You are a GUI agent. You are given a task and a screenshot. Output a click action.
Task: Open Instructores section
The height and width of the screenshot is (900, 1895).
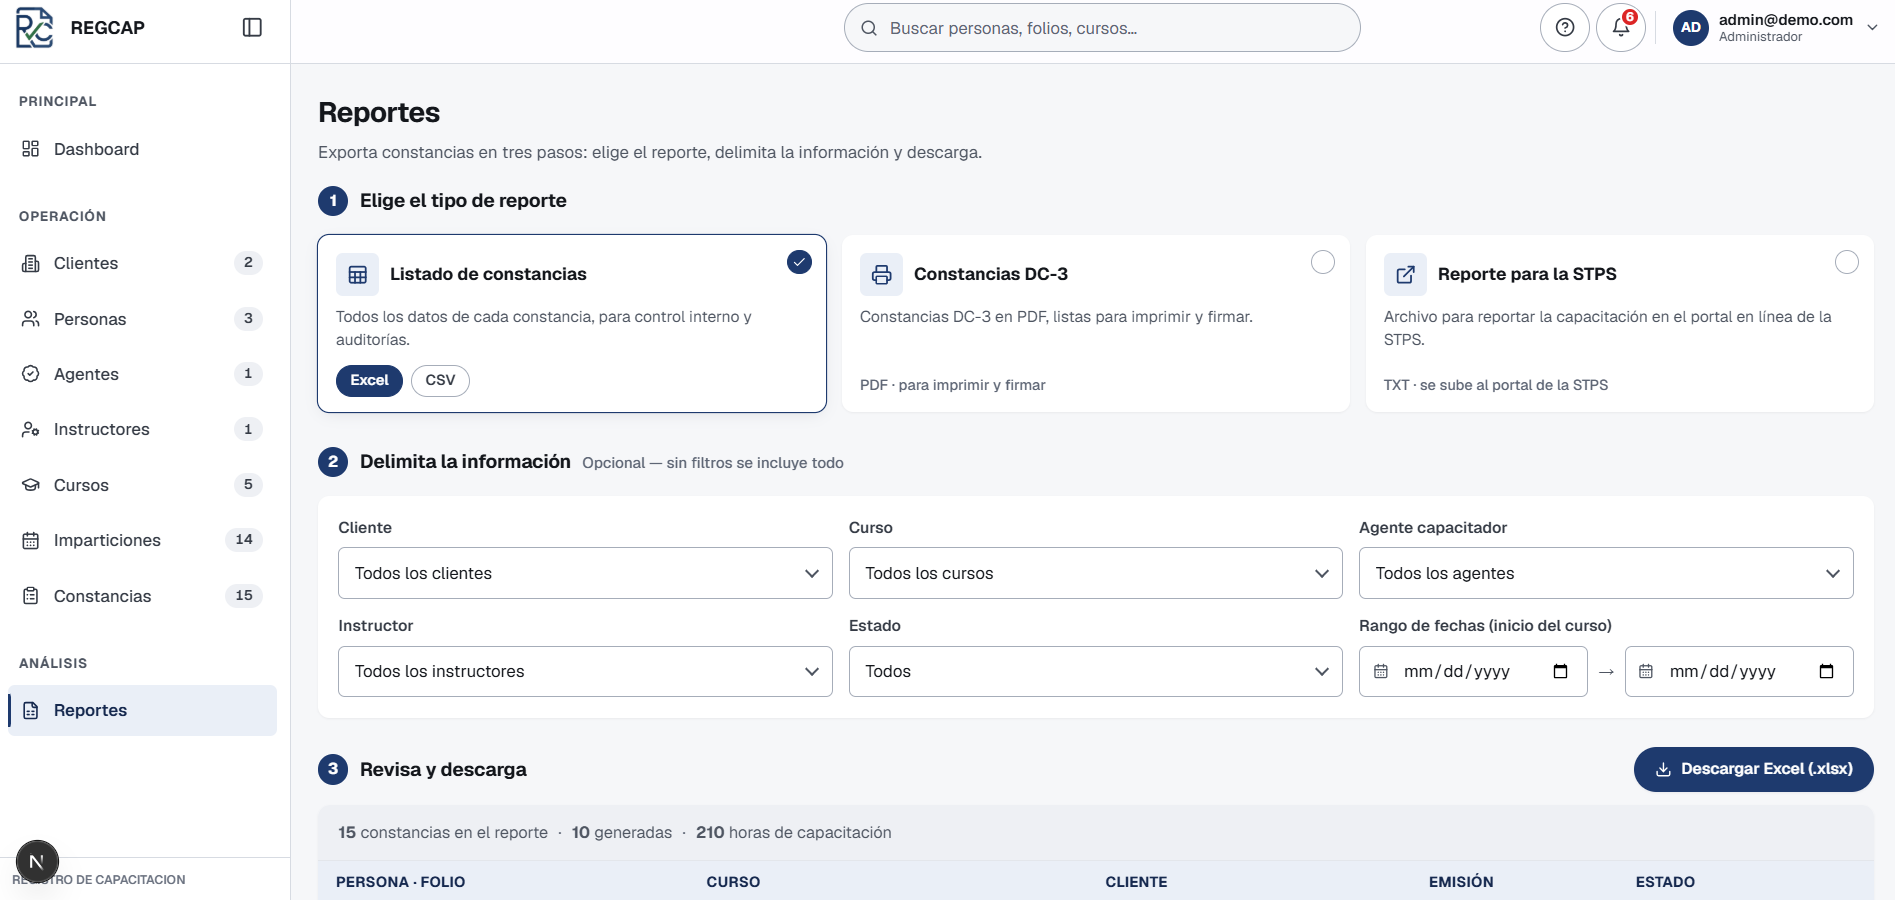142,429
